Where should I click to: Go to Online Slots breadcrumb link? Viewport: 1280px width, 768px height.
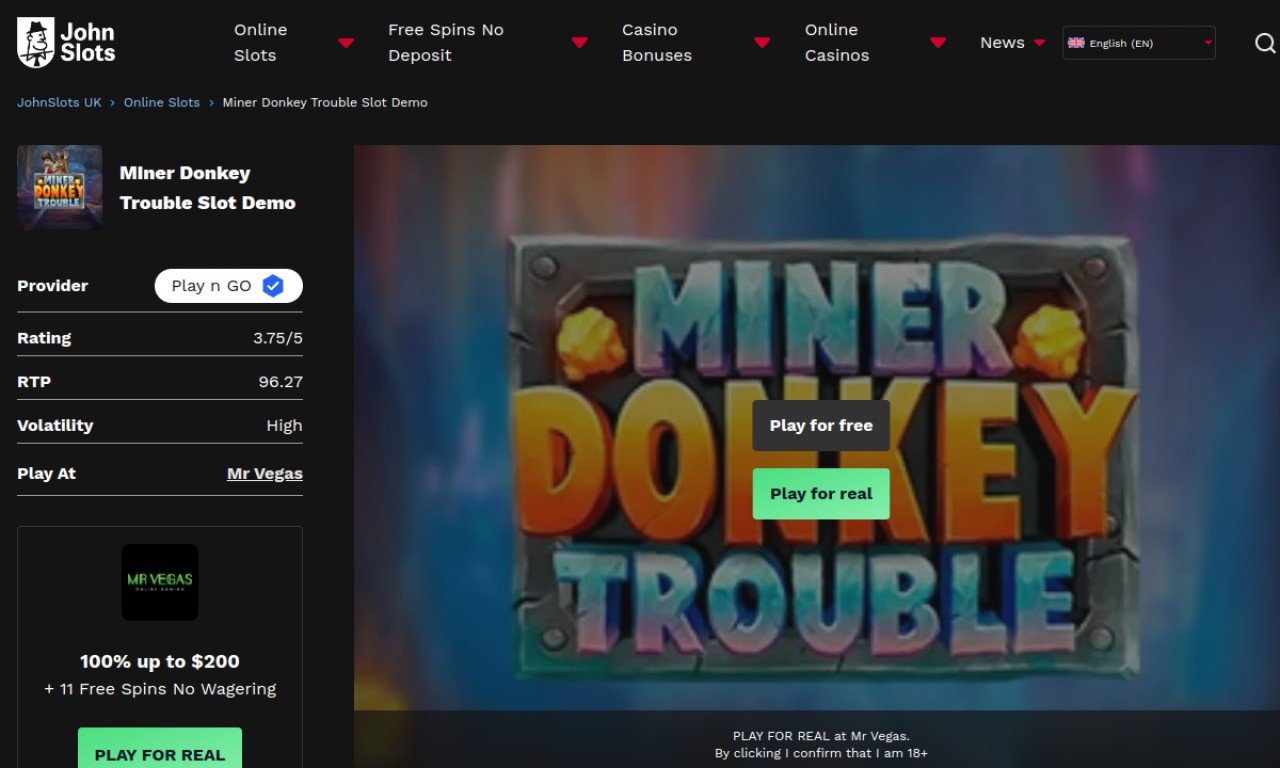tap(162, 102)
